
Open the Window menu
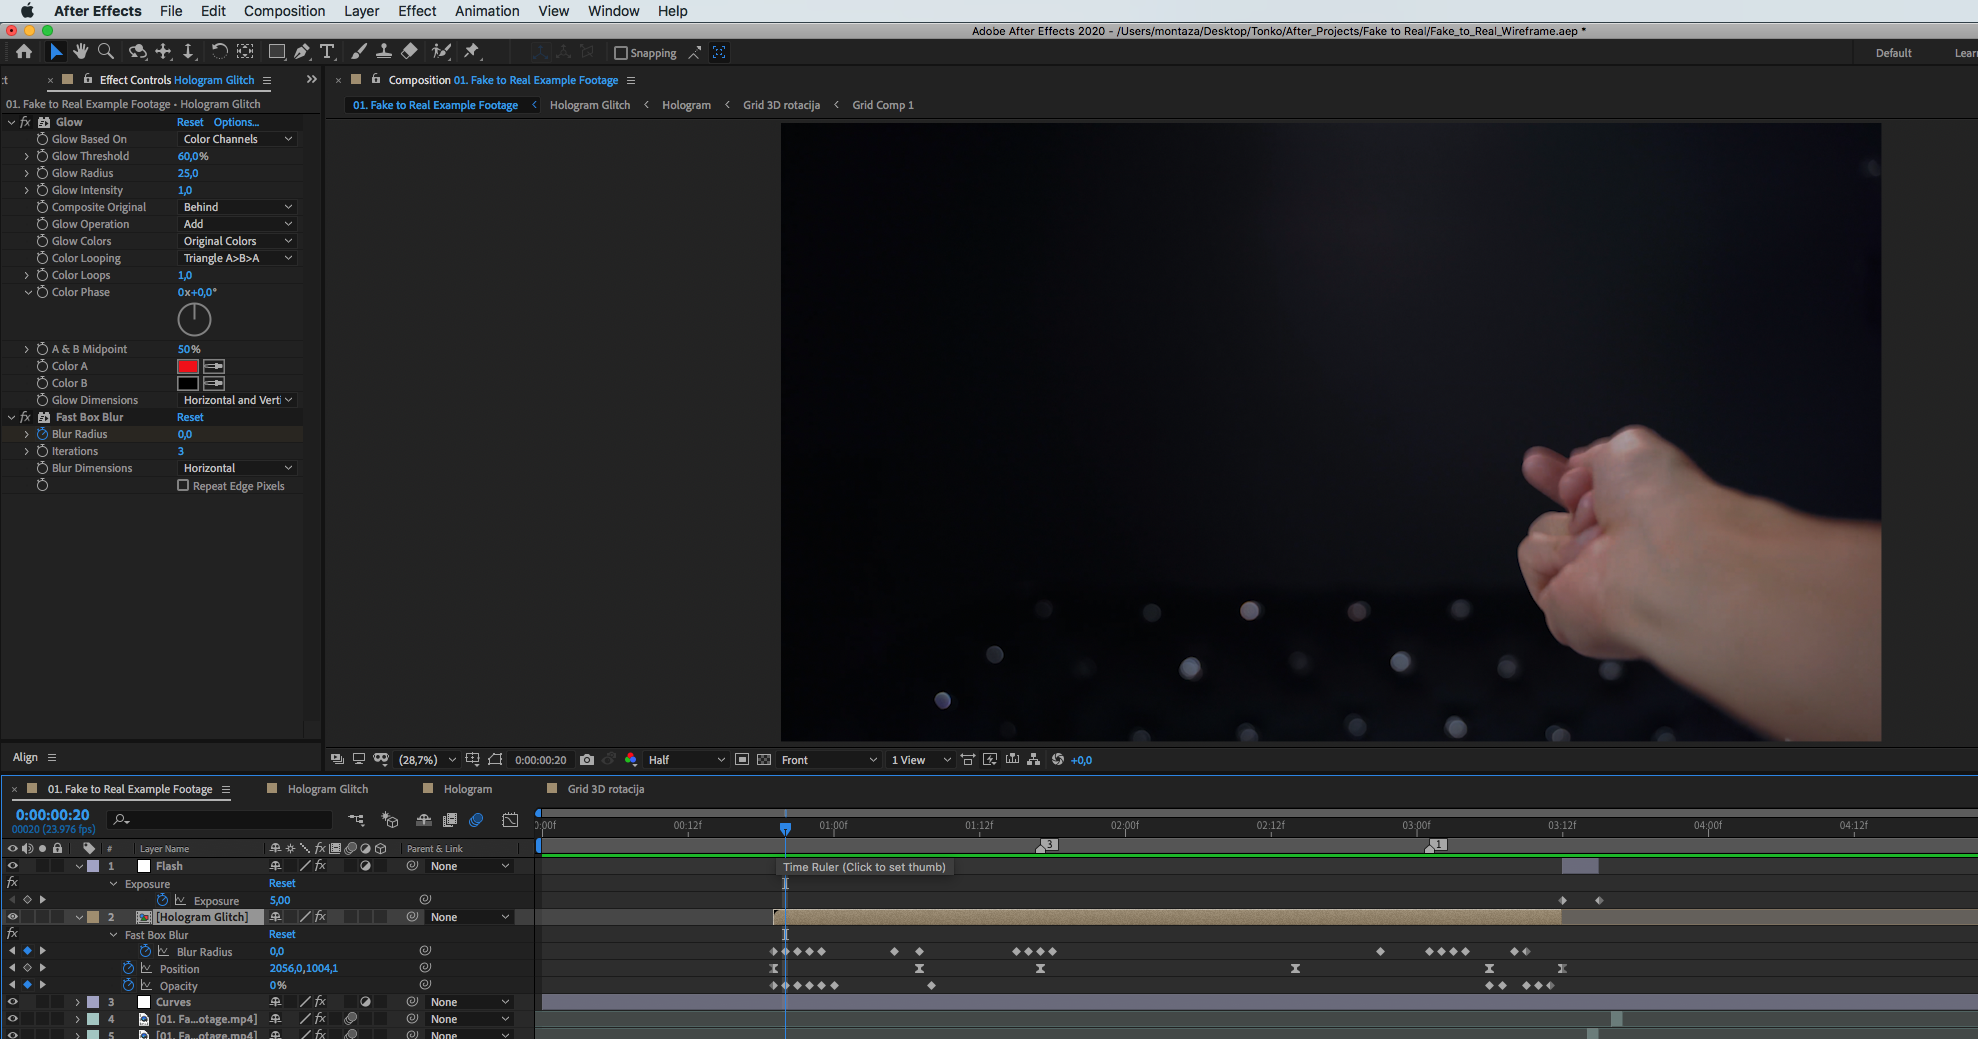pos(613,11)
